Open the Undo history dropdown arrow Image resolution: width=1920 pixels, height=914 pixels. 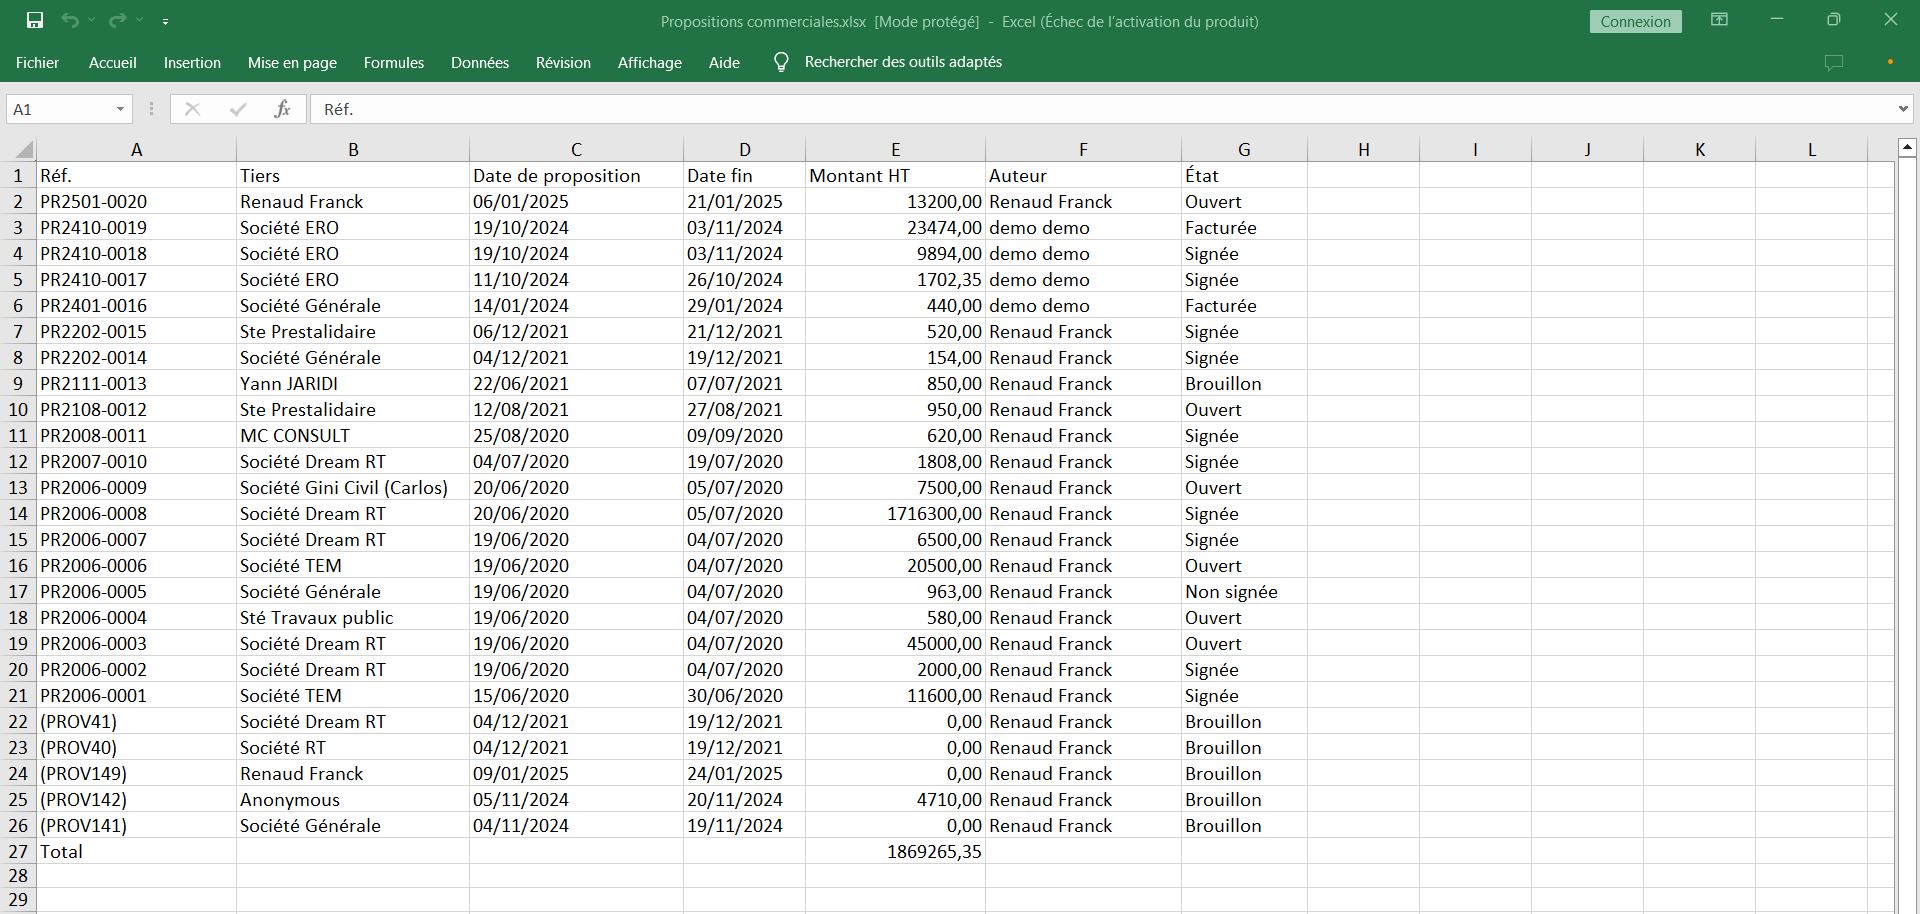[91, 21]
